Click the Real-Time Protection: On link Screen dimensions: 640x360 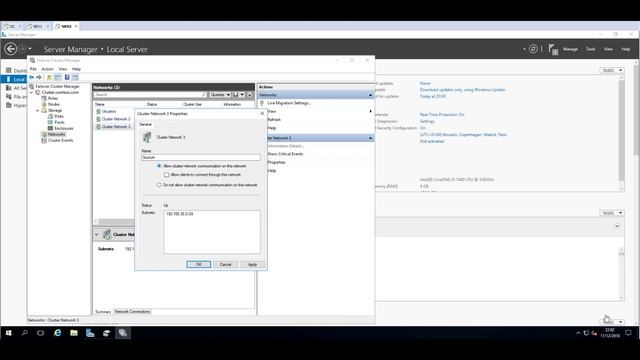tap(442, 115)
